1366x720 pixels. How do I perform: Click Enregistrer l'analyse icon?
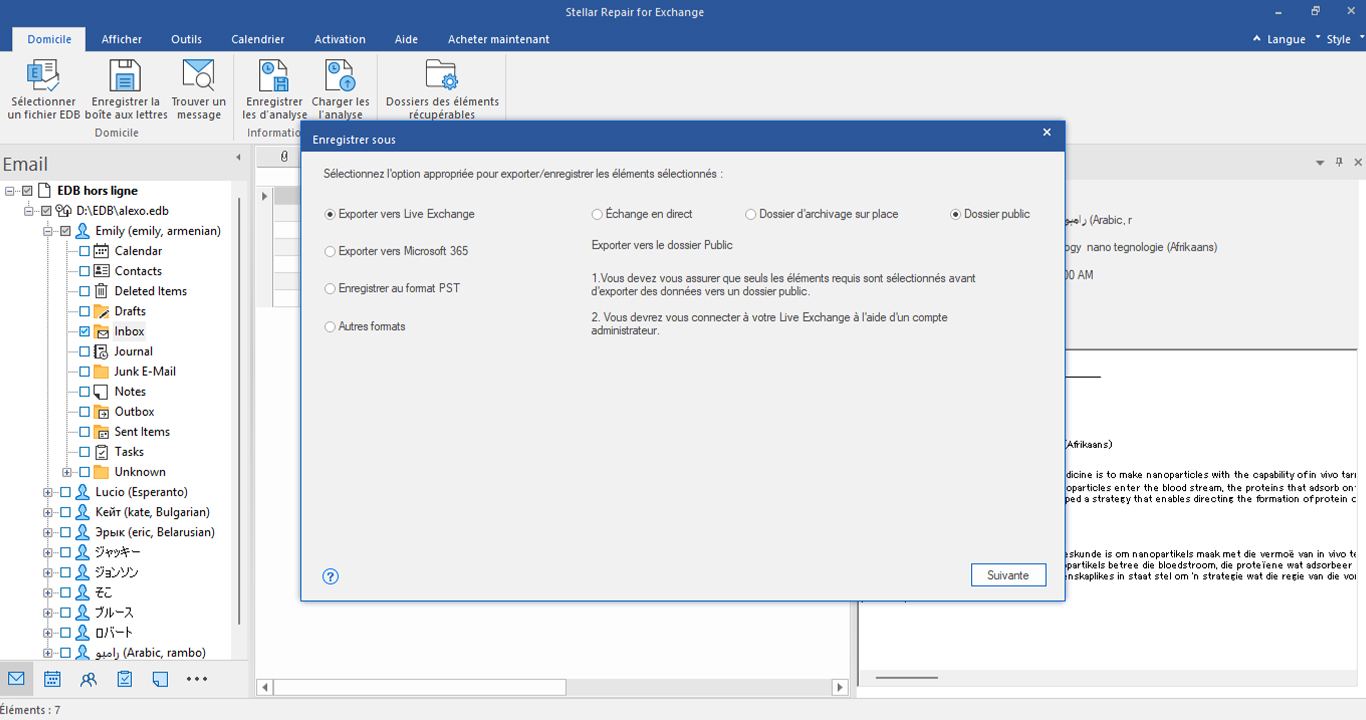(274, 76)
